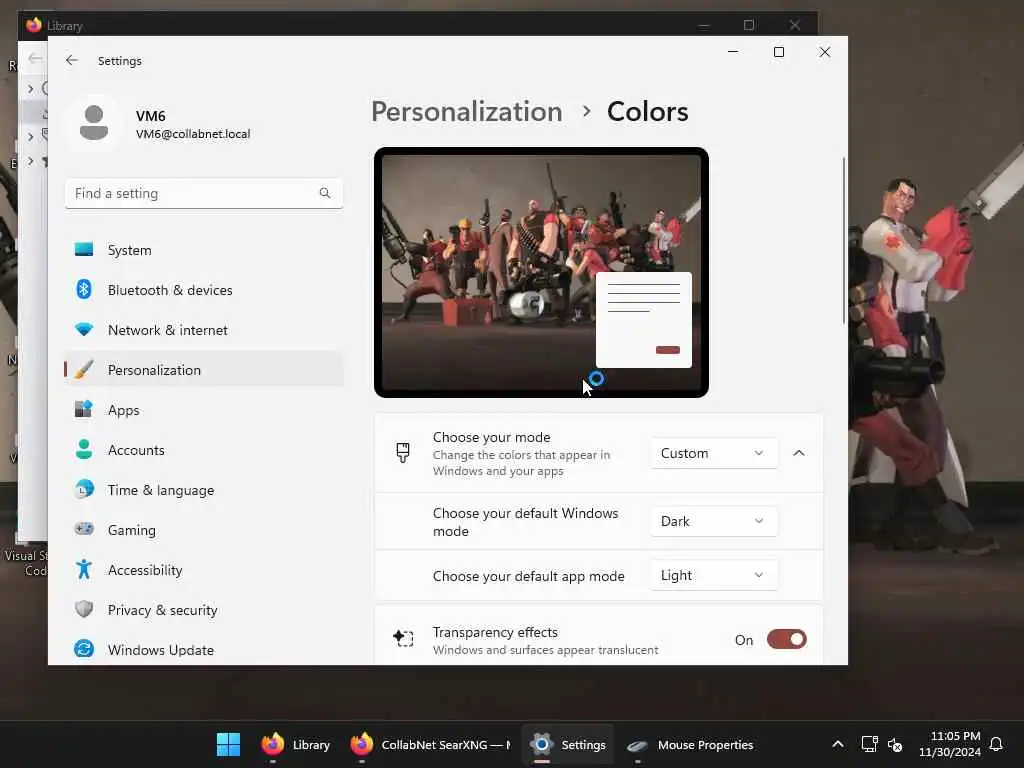1024x768 pixels.
Task: Go to Gaming settings
Action: click(x=204, y=529)
